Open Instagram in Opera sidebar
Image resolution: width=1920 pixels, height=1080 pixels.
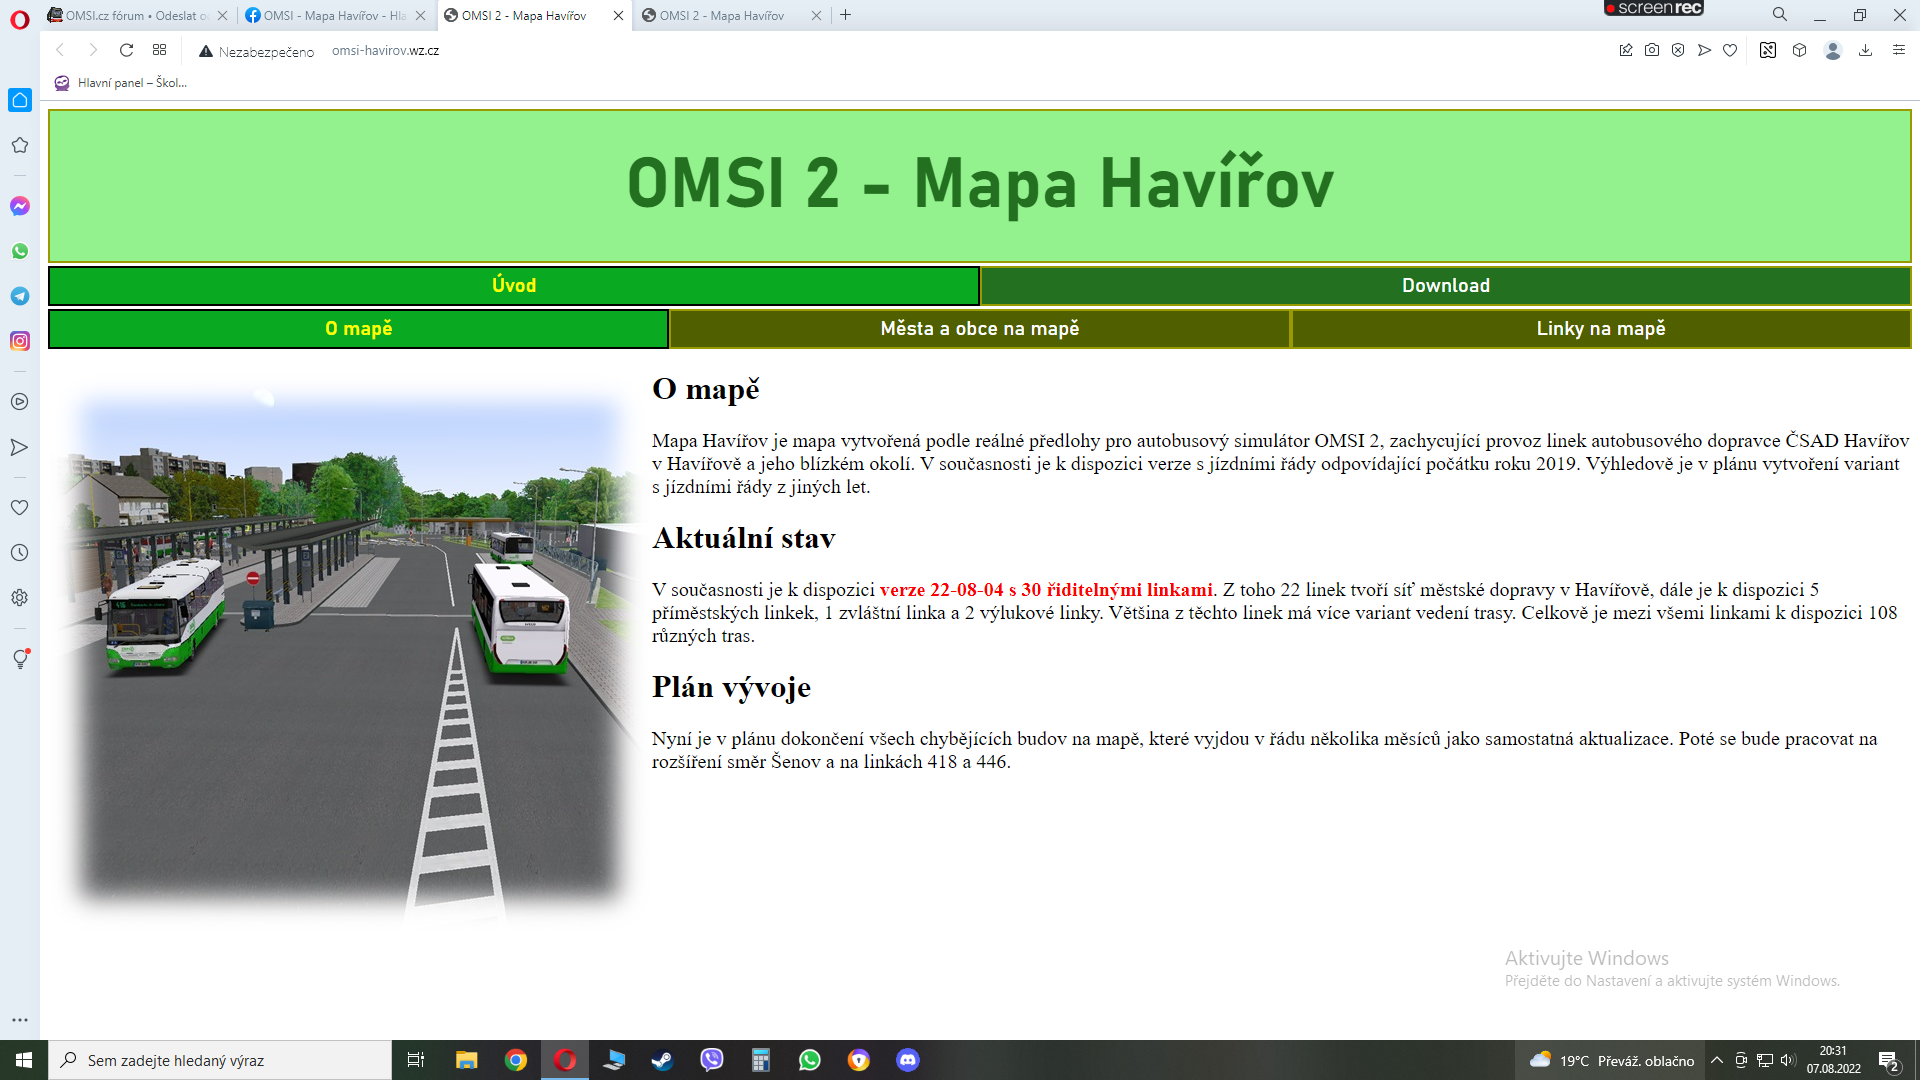point(20,341)
